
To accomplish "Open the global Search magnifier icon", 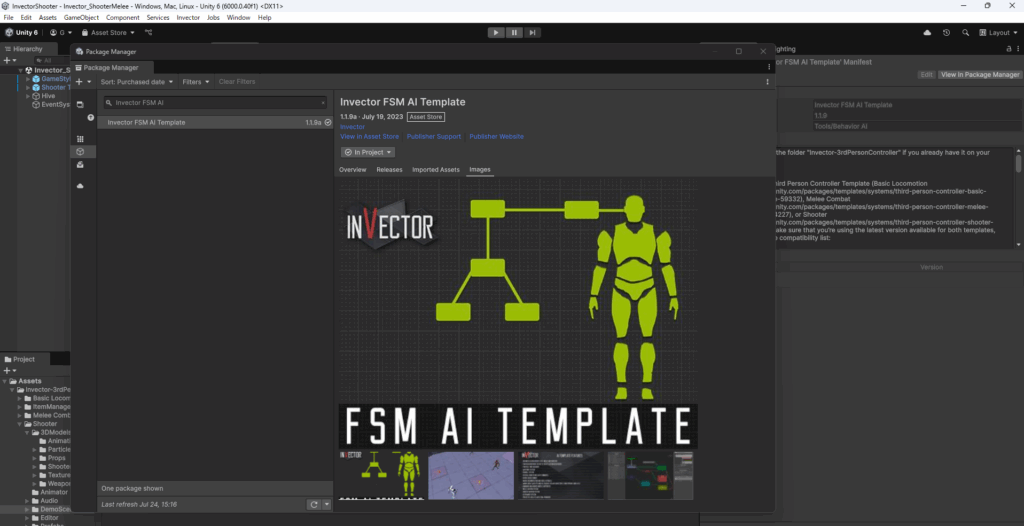I will point(965,33).
